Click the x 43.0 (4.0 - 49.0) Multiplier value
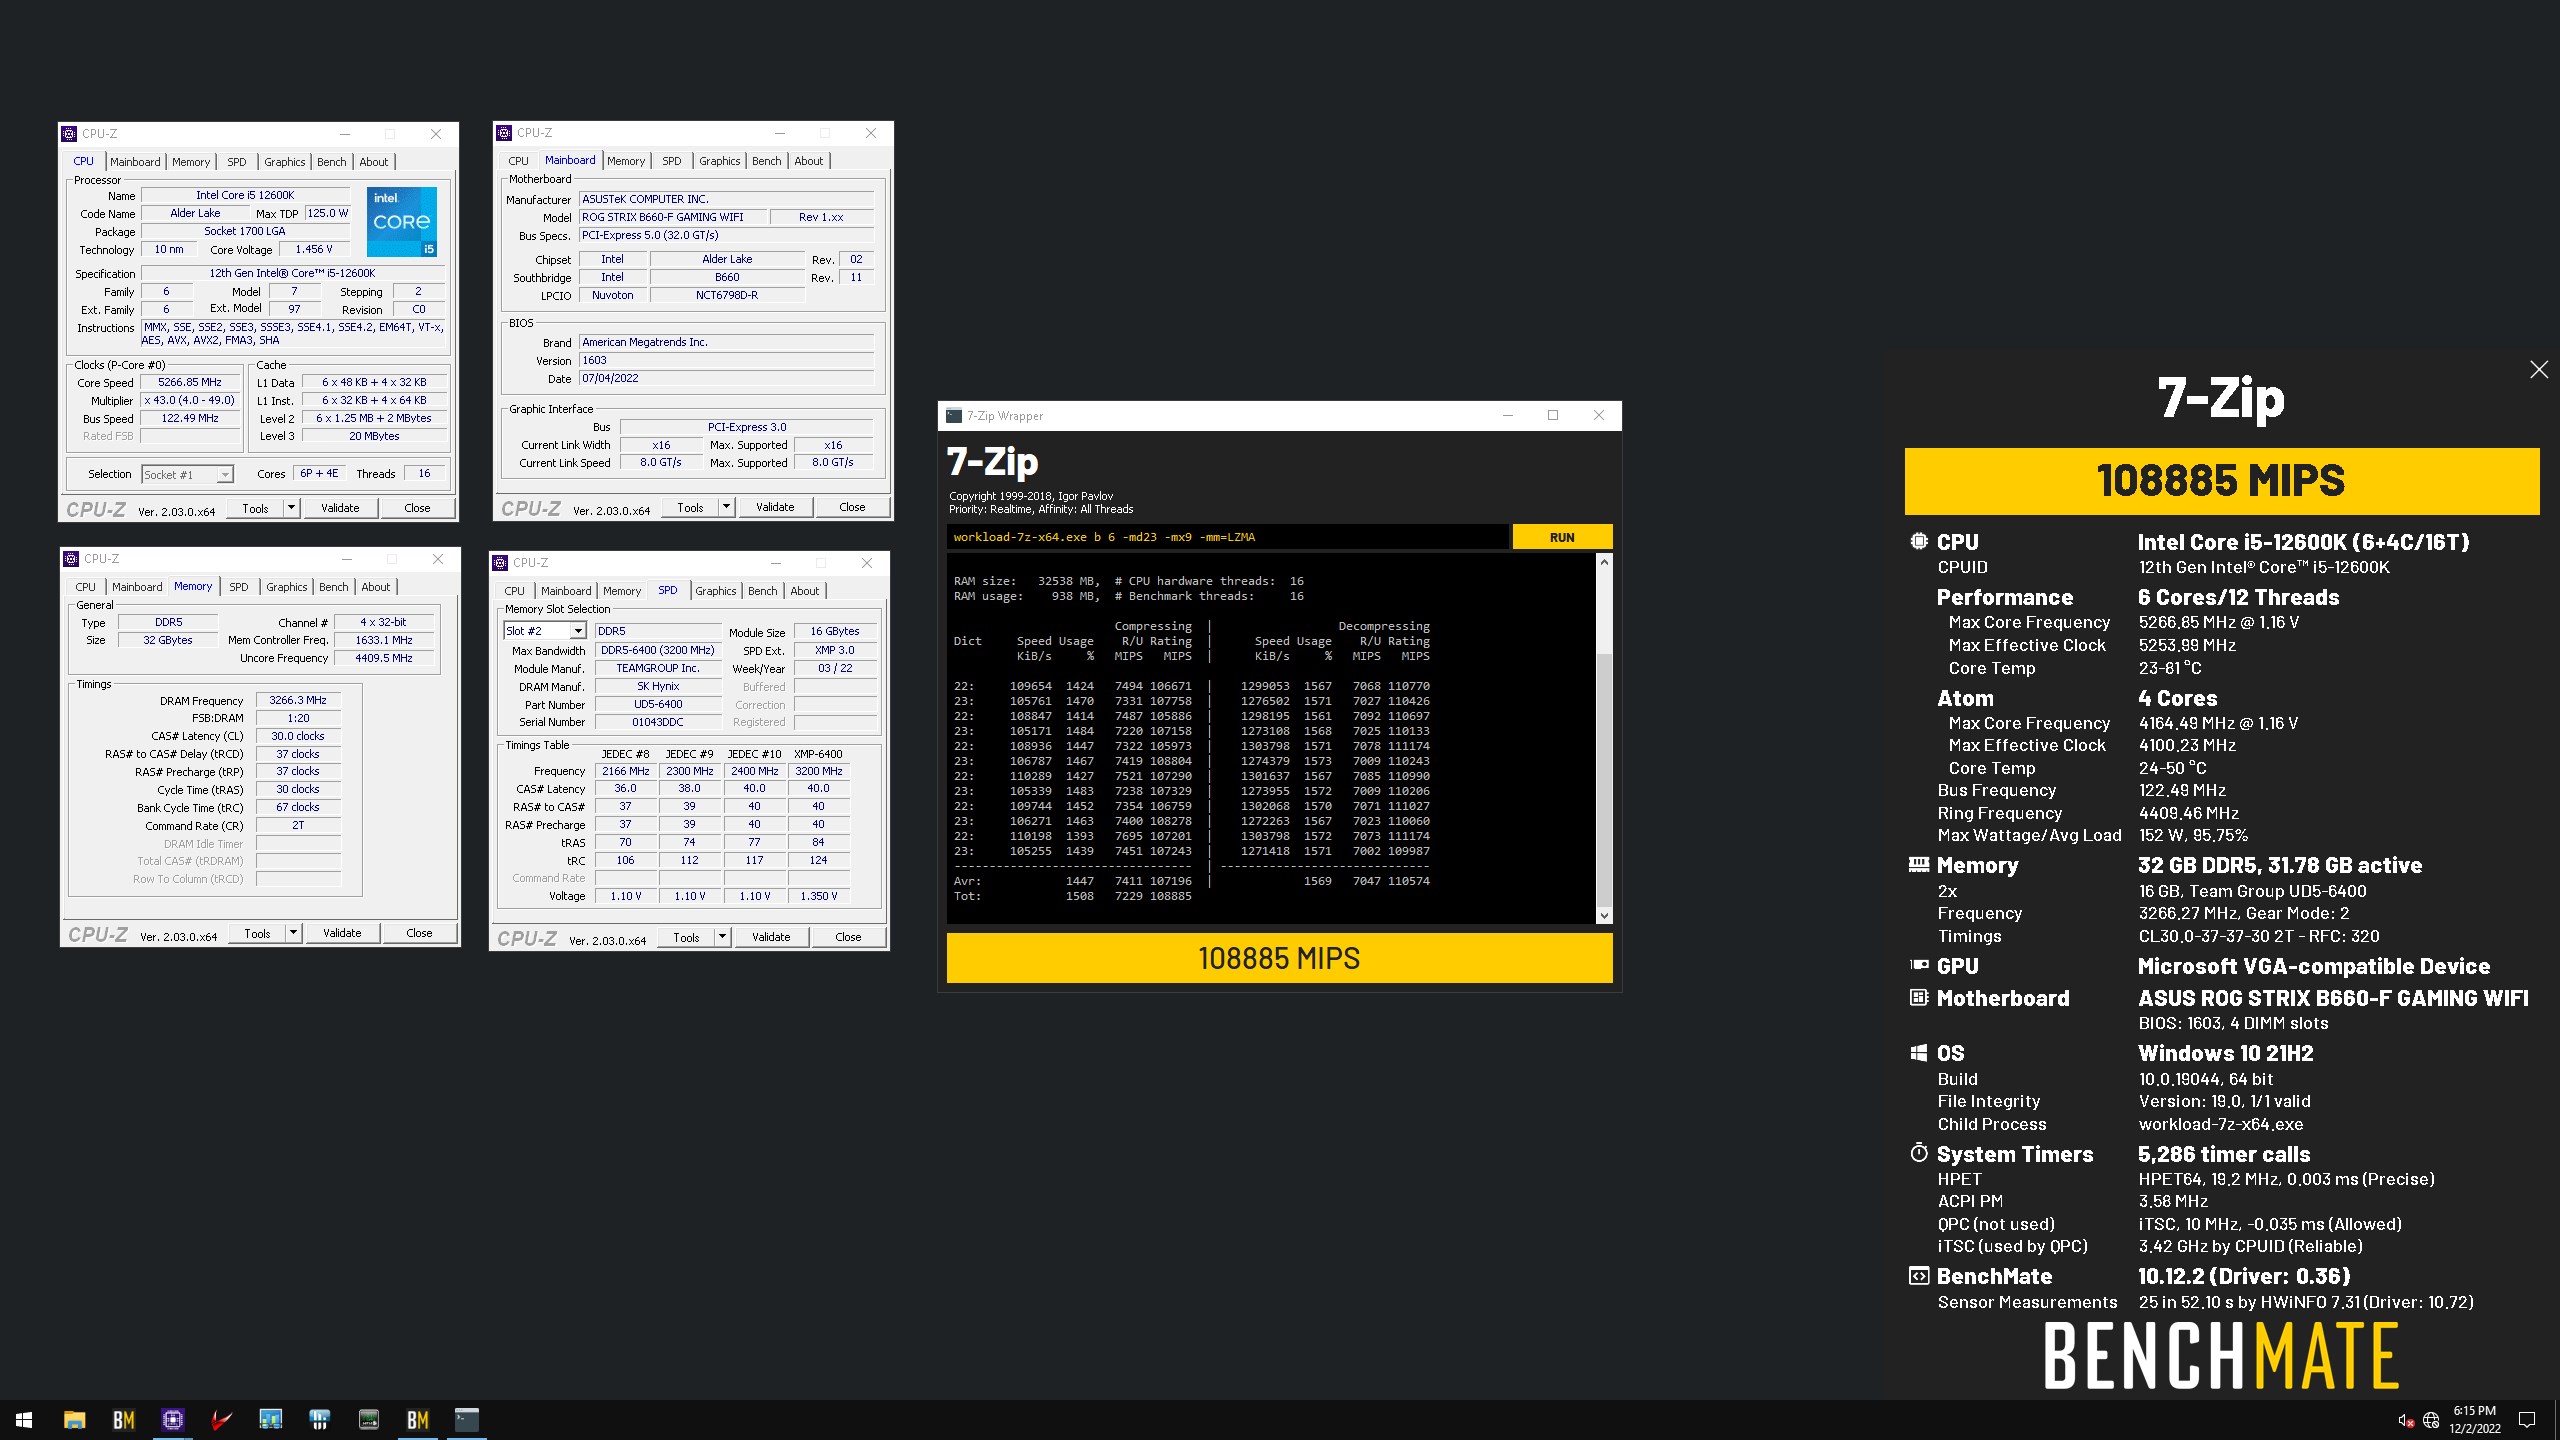Viewport: 2560px width, 1440px height. pos(190,400)
